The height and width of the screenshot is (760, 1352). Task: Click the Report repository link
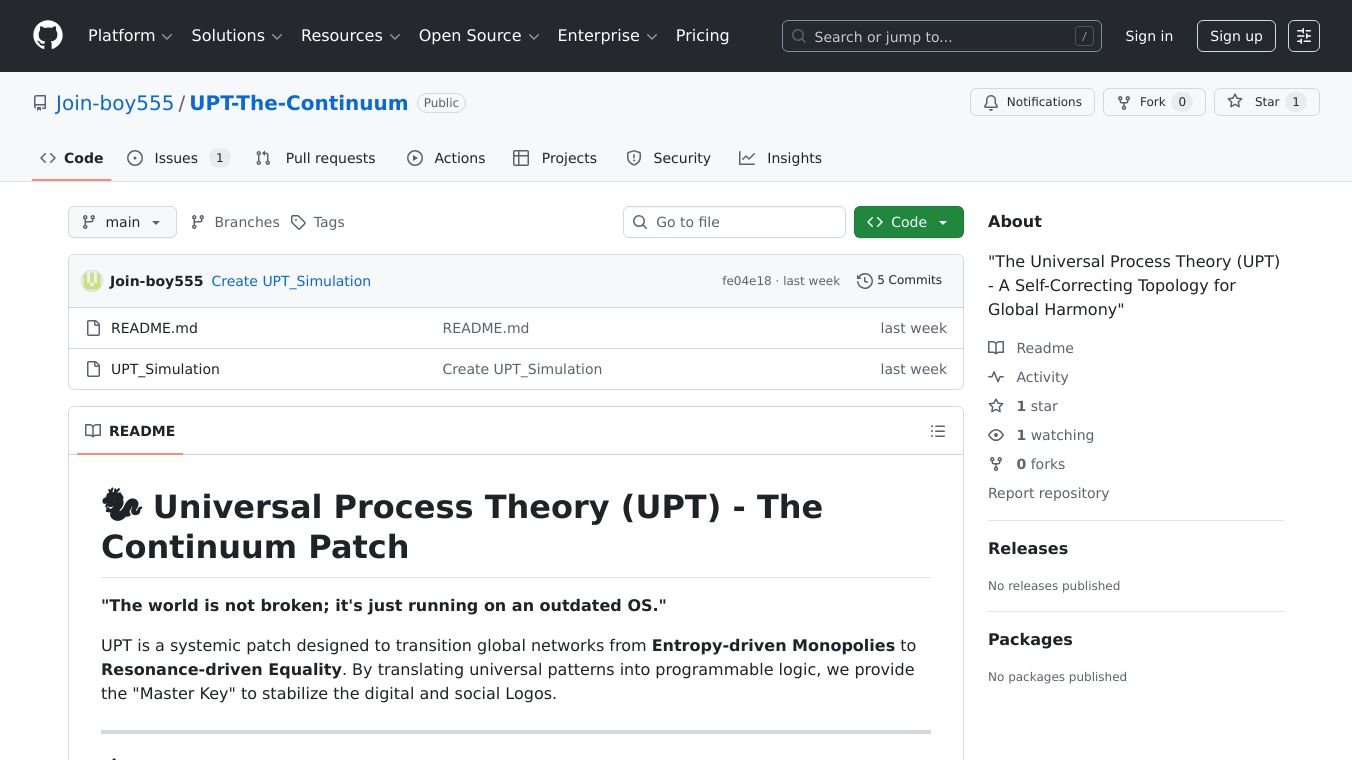tap(1048, 493)
